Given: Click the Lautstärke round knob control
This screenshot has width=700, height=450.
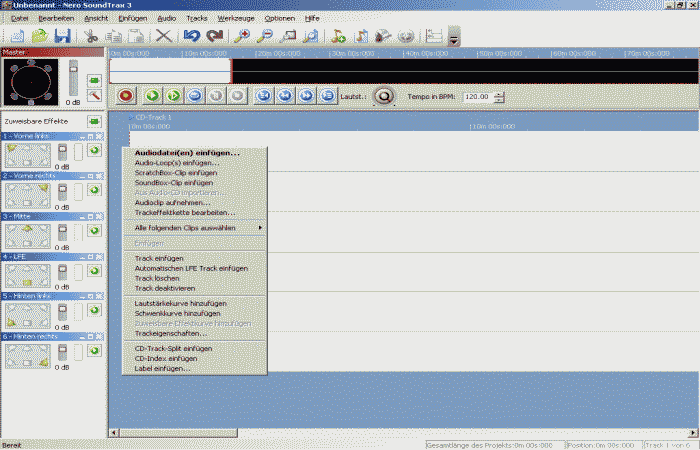Looking at the screenshot, I should point(384,97).
